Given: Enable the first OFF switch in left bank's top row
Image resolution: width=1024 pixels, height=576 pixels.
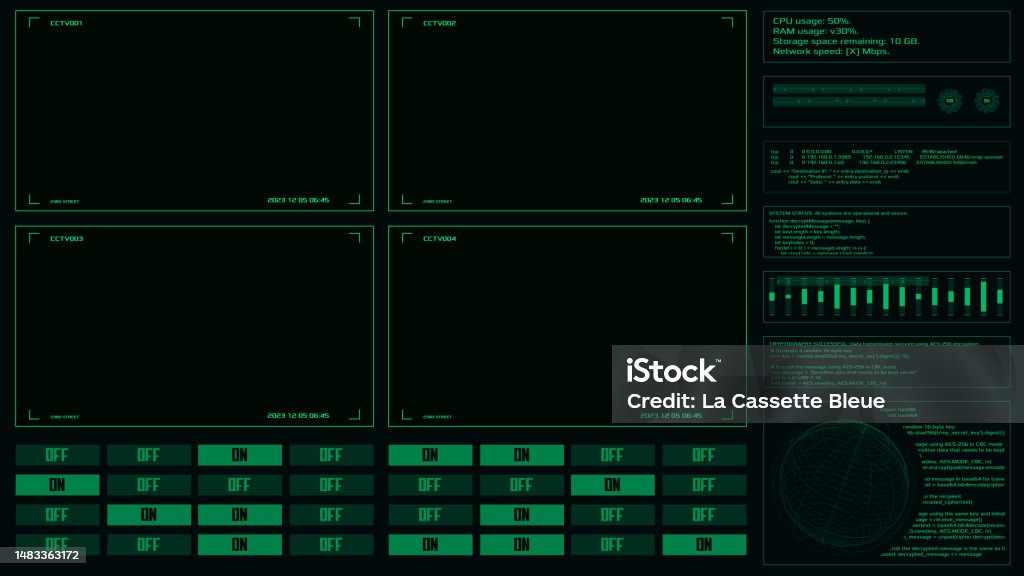Looking at the screenshot, I should (57, 455).
